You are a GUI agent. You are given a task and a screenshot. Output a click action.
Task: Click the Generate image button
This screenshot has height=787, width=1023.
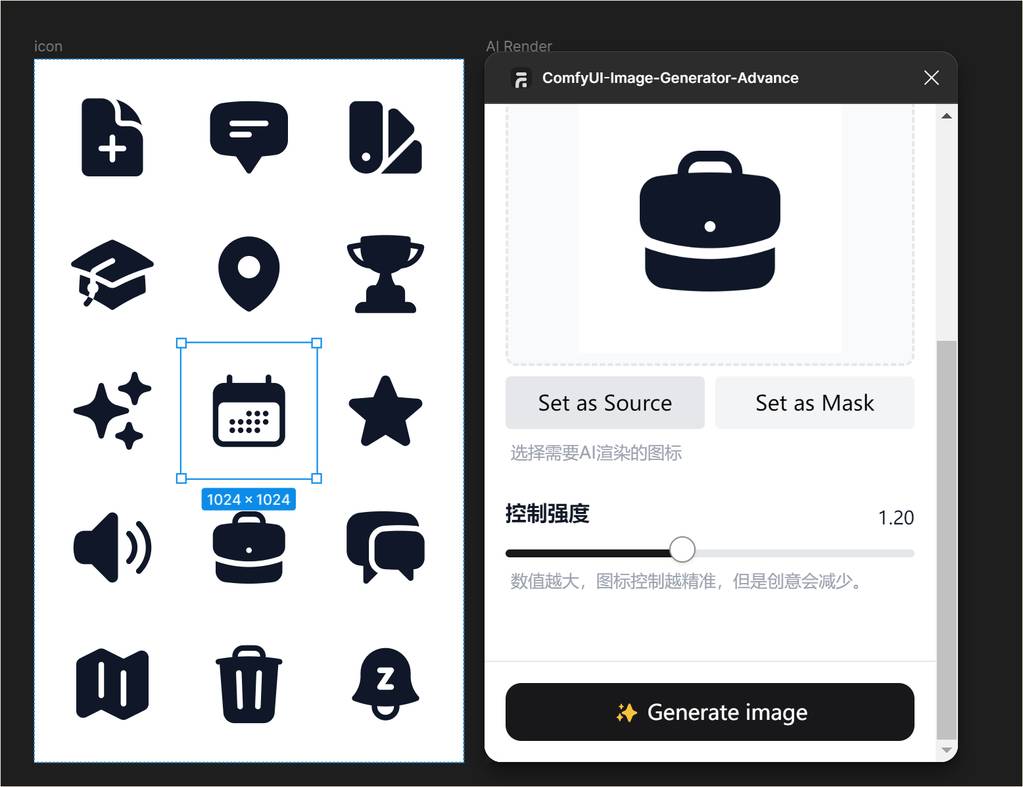tap(709, 712)
